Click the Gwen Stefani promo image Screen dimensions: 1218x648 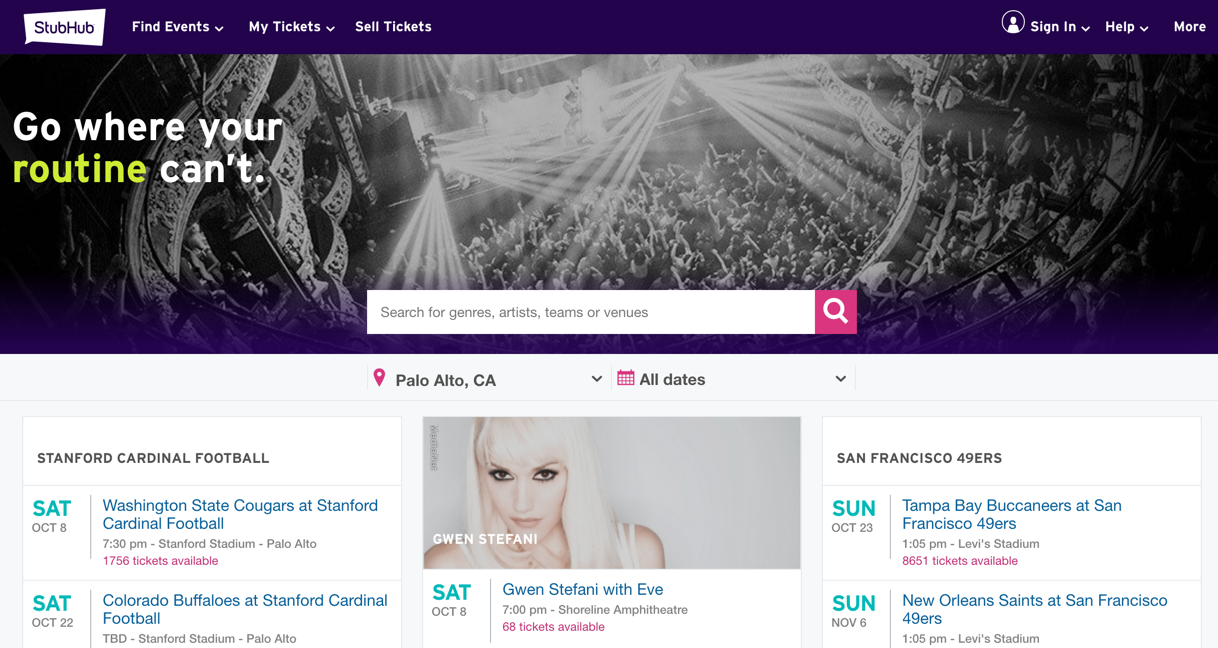[x=611, y=493]
